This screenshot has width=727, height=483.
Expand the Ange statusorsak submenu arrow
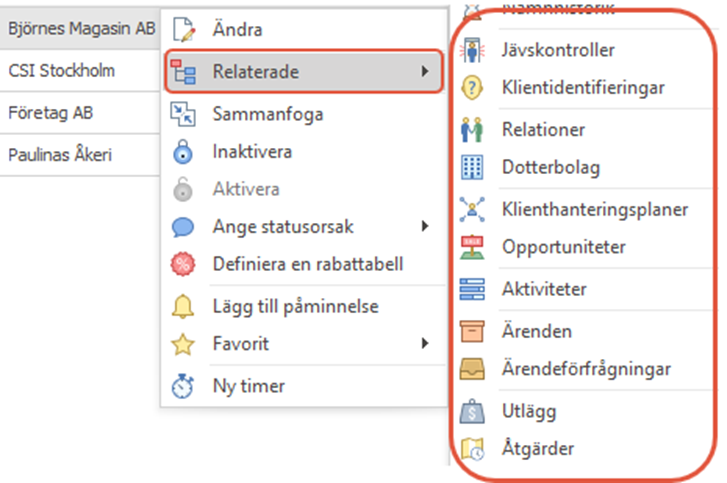click(426, 227)
